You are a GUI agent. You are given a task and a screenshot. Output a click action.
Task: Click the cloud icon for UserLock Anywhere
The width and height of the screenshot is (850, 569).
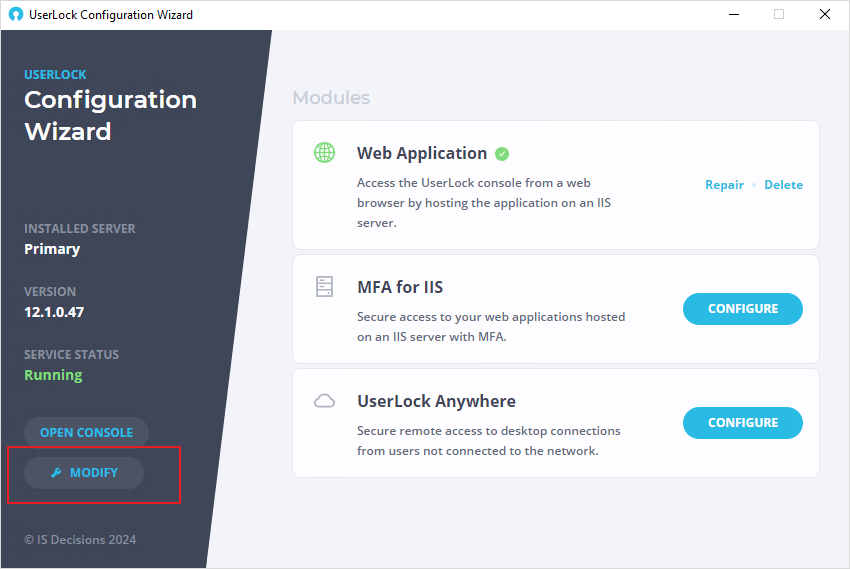coord(324,401)
